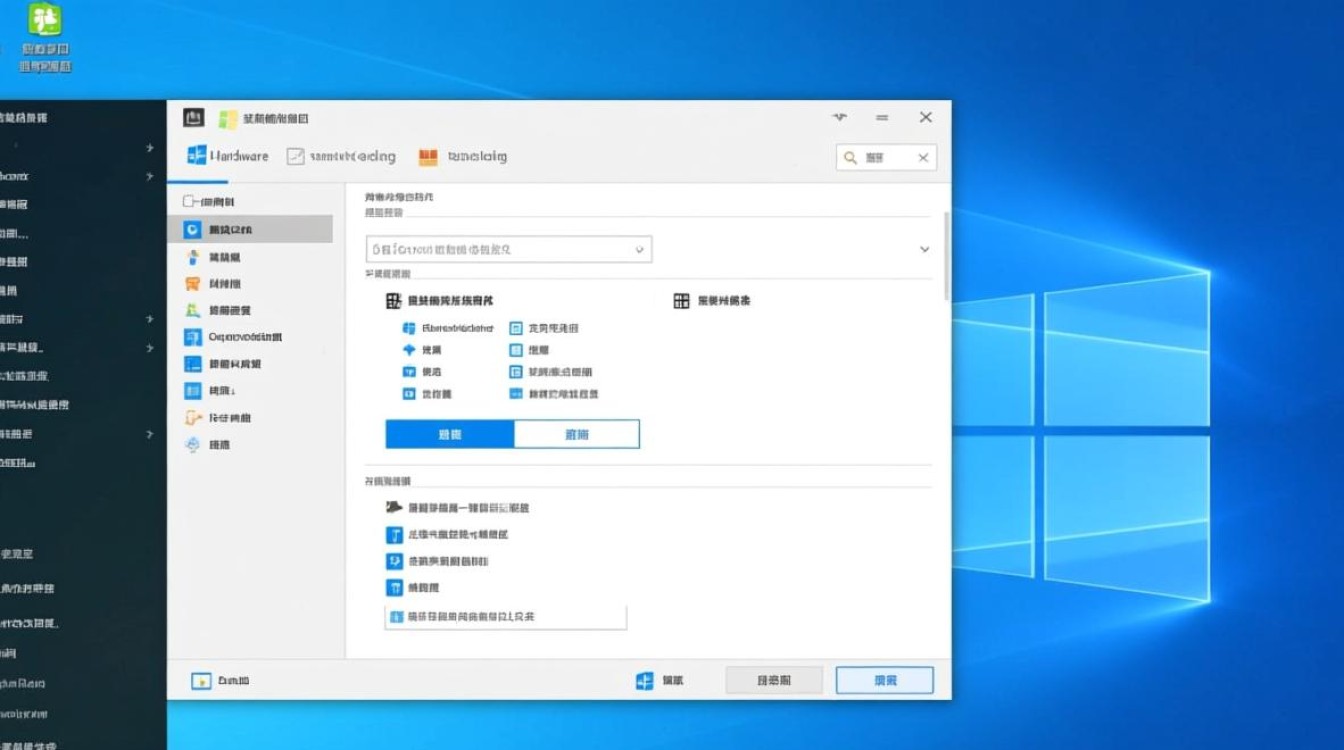Click the blue confirm button at bottom right
Screen dimensions: 1344x750
tap(884, 679)
